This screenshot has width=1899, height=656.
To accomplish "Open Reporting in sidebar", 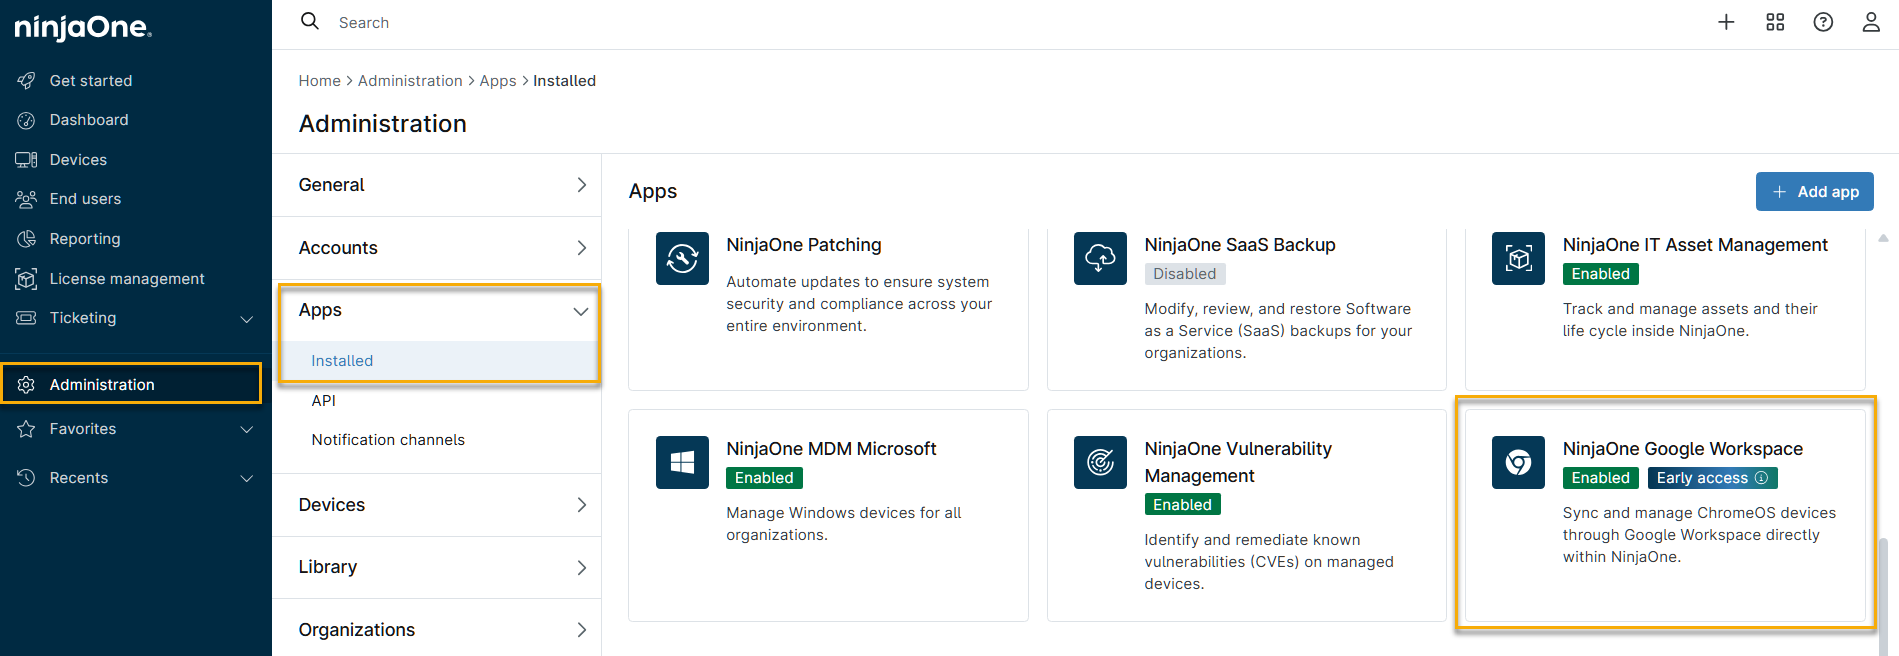I will click(x=85, y=239).
